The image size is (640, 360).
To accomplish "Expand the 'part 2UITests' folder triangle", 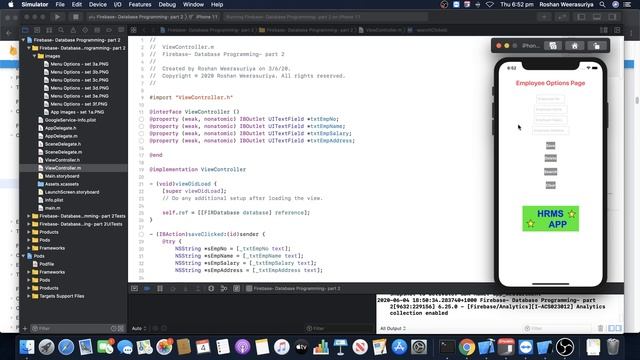I will [x=29, y=224].
